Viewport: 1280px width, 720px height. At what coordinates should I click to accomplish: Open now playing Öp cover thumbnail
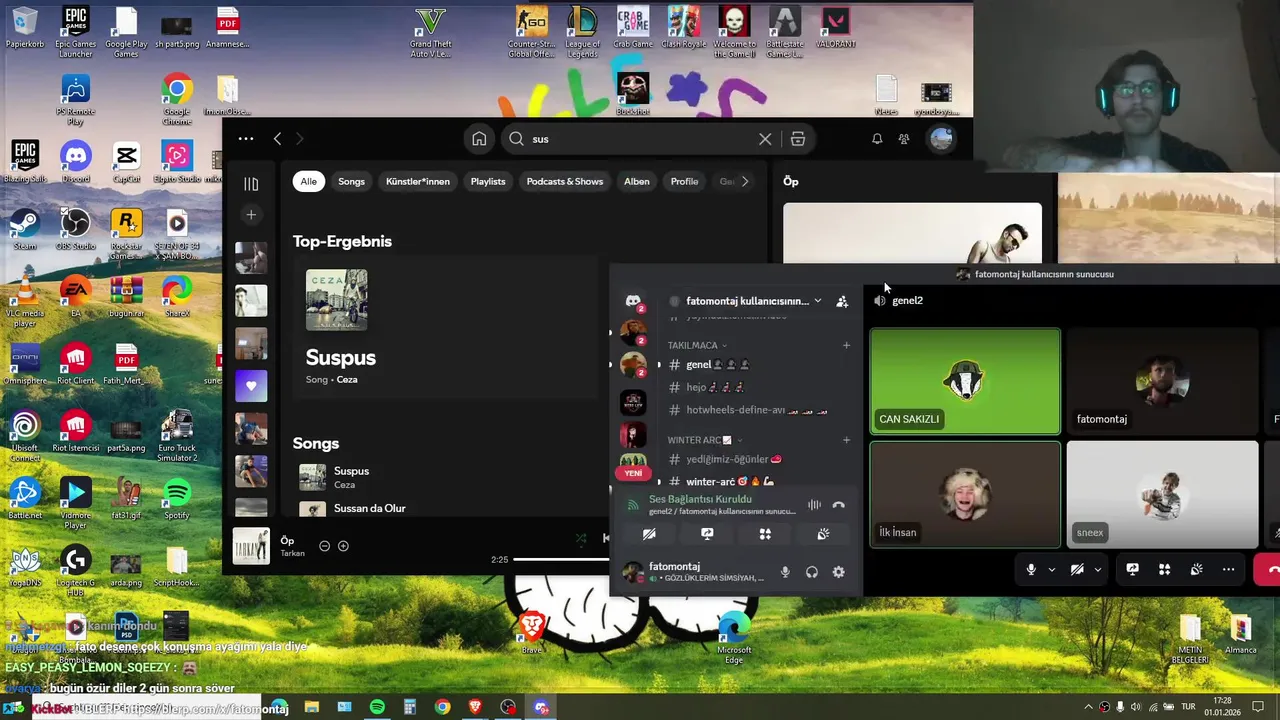click(x=251, y=546)
